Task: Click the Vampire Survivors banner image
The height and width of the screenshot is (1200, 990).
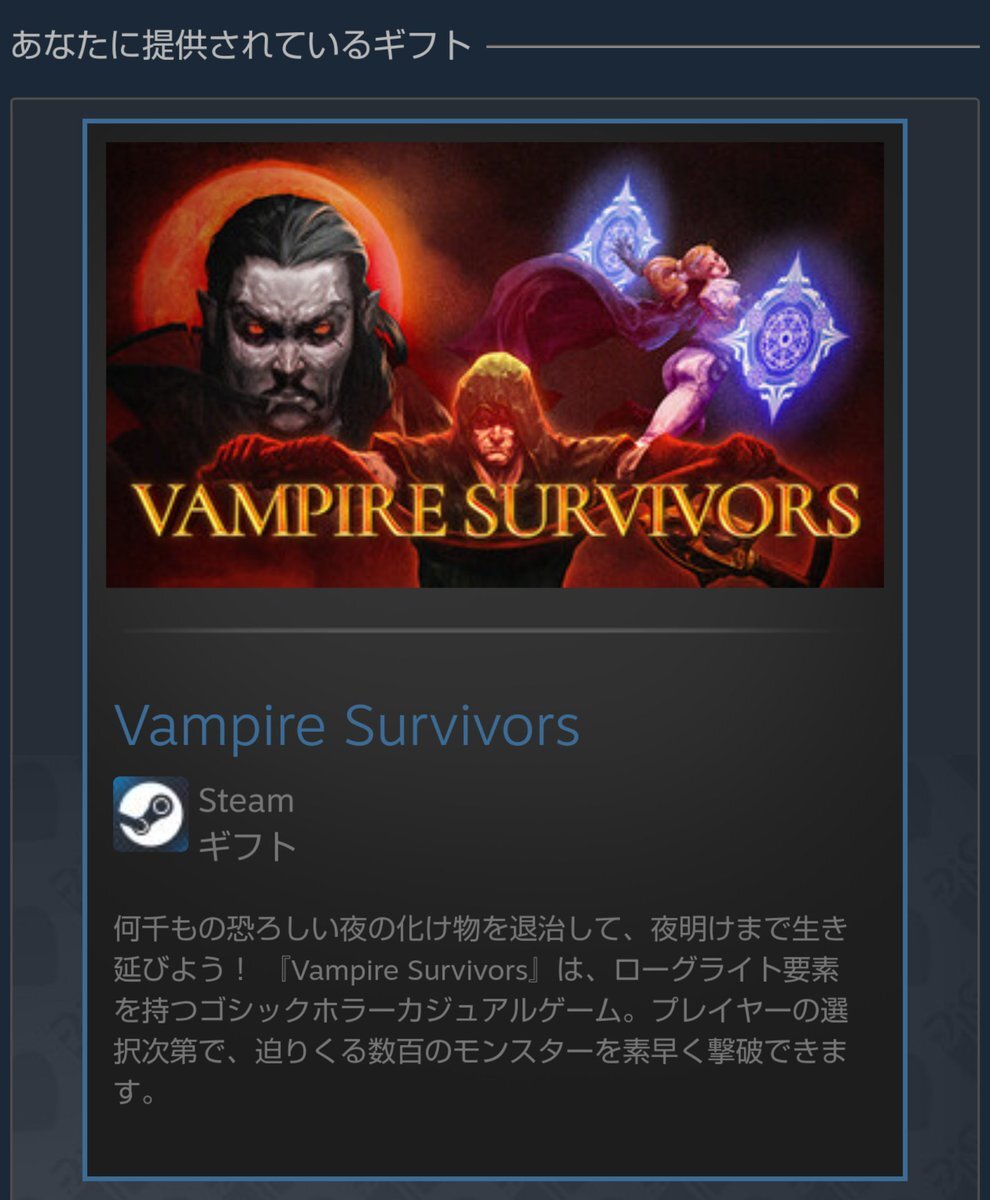Action: [495, 365]
